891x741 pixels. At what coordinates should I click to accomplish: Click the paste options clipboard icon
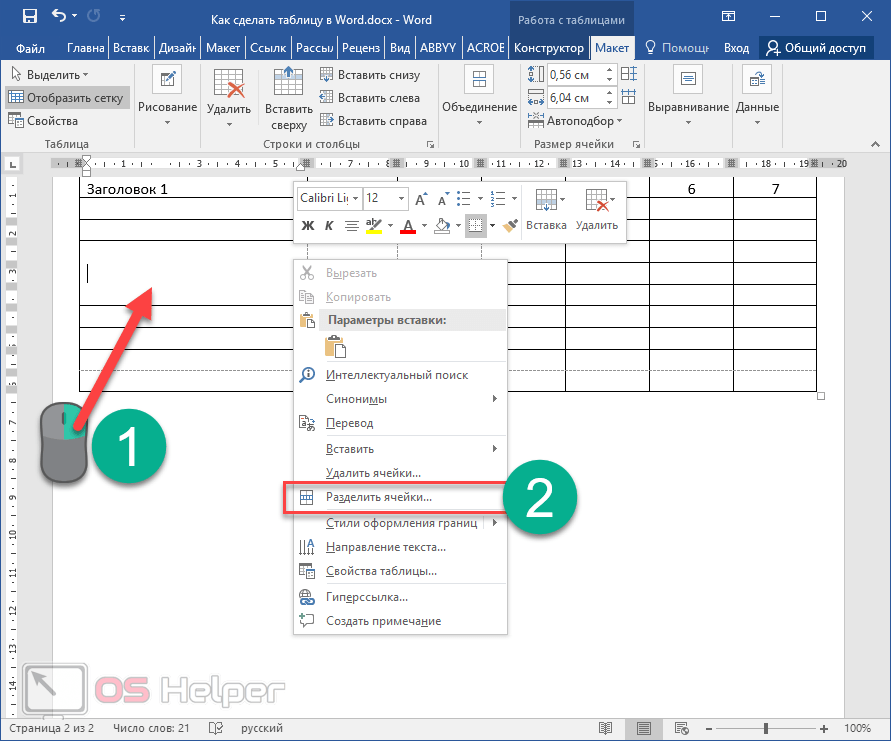336,346
